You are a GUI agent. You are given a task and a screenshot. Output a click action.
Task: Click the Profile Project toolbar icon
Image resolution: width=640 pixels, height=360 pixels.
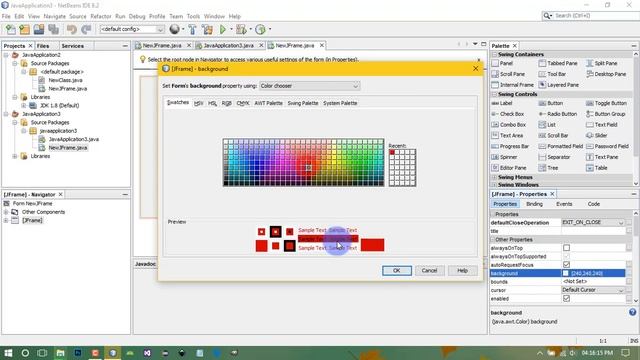[260, 29]
